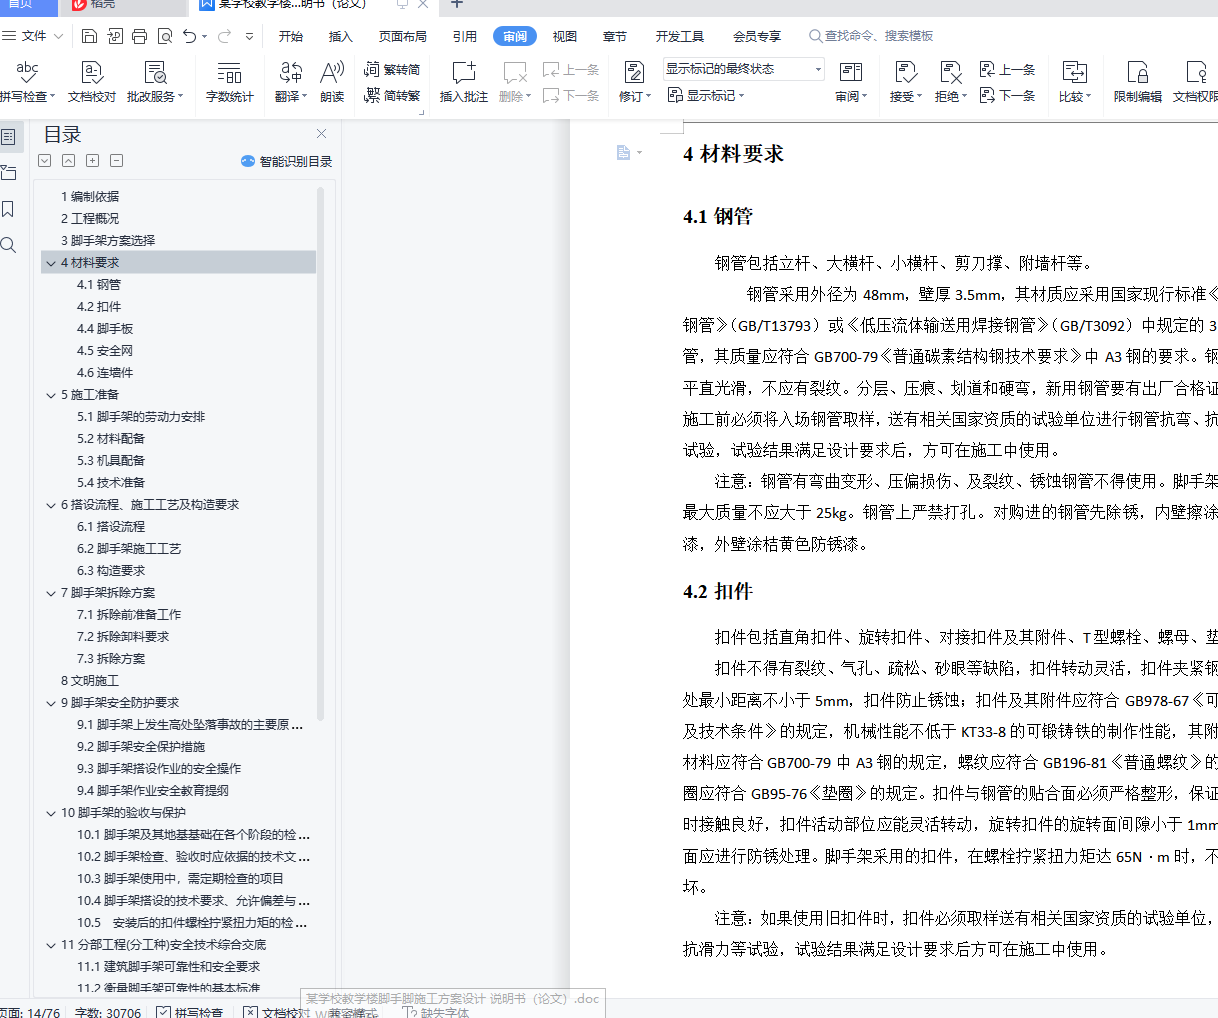Click the page count 14/76 in status bar

[30, 1012]
